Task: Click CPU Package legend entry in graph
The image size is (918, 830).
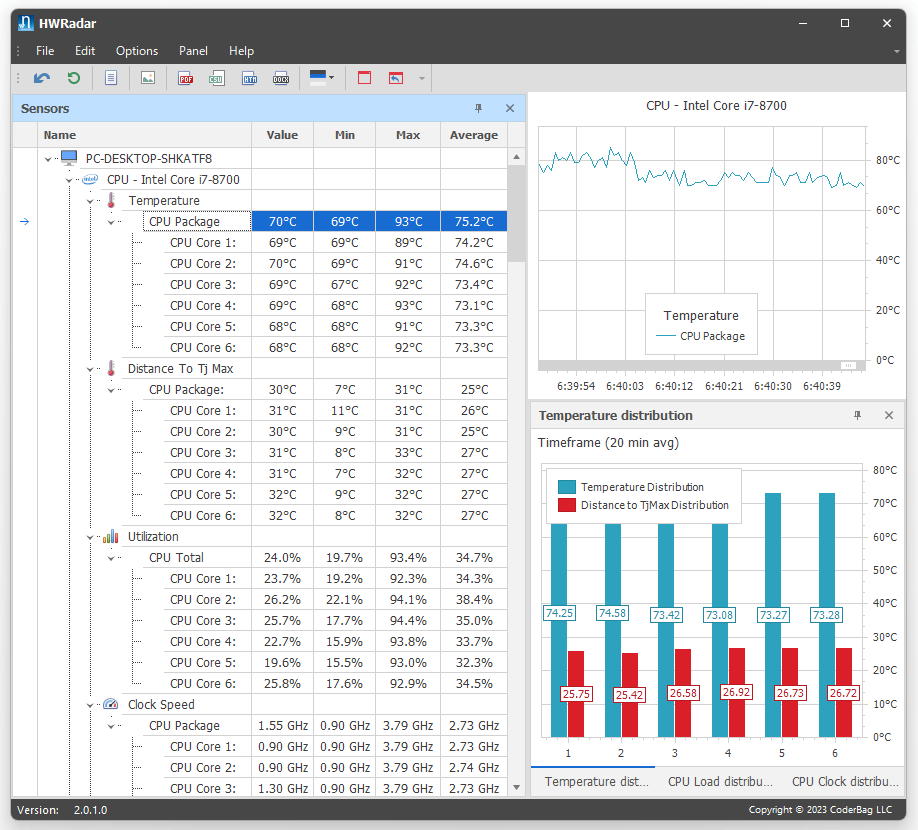Action: [x=701, y=336]
